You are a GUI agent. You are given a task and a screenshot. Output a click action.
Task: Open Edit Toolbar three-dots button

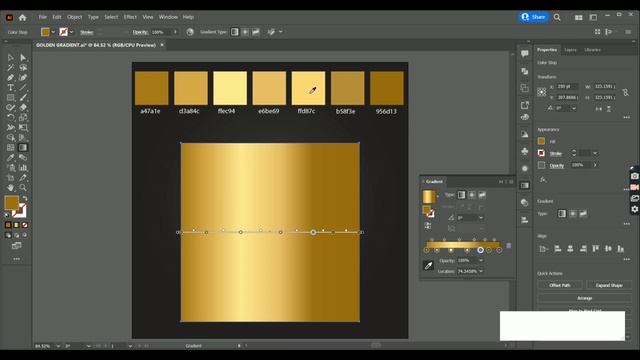click(x=17, y=259)
